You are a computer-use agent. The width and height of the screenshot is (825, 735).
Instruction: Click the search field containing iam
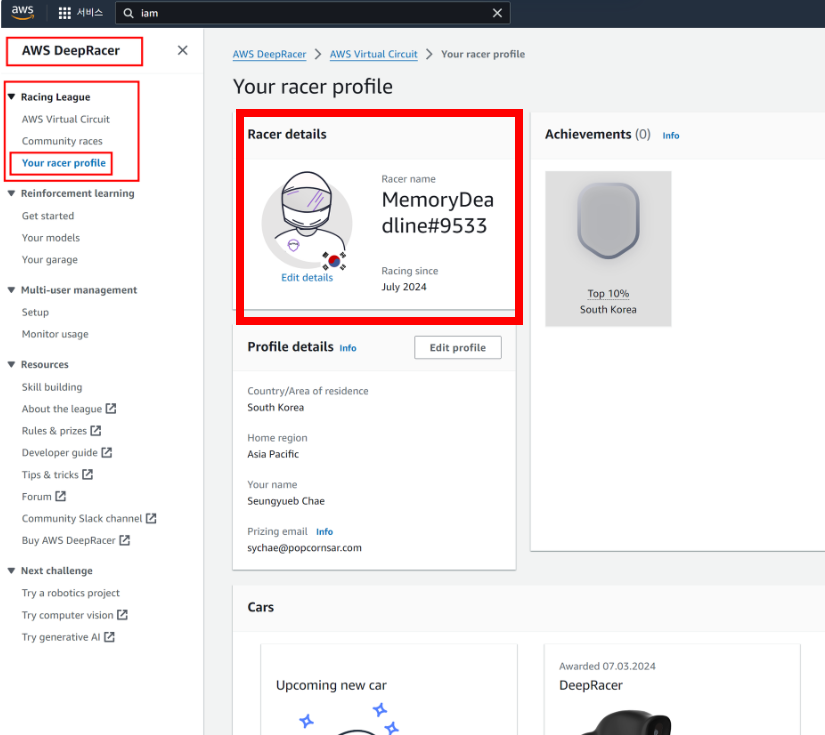pyautogui.click(x=313, y=13)
